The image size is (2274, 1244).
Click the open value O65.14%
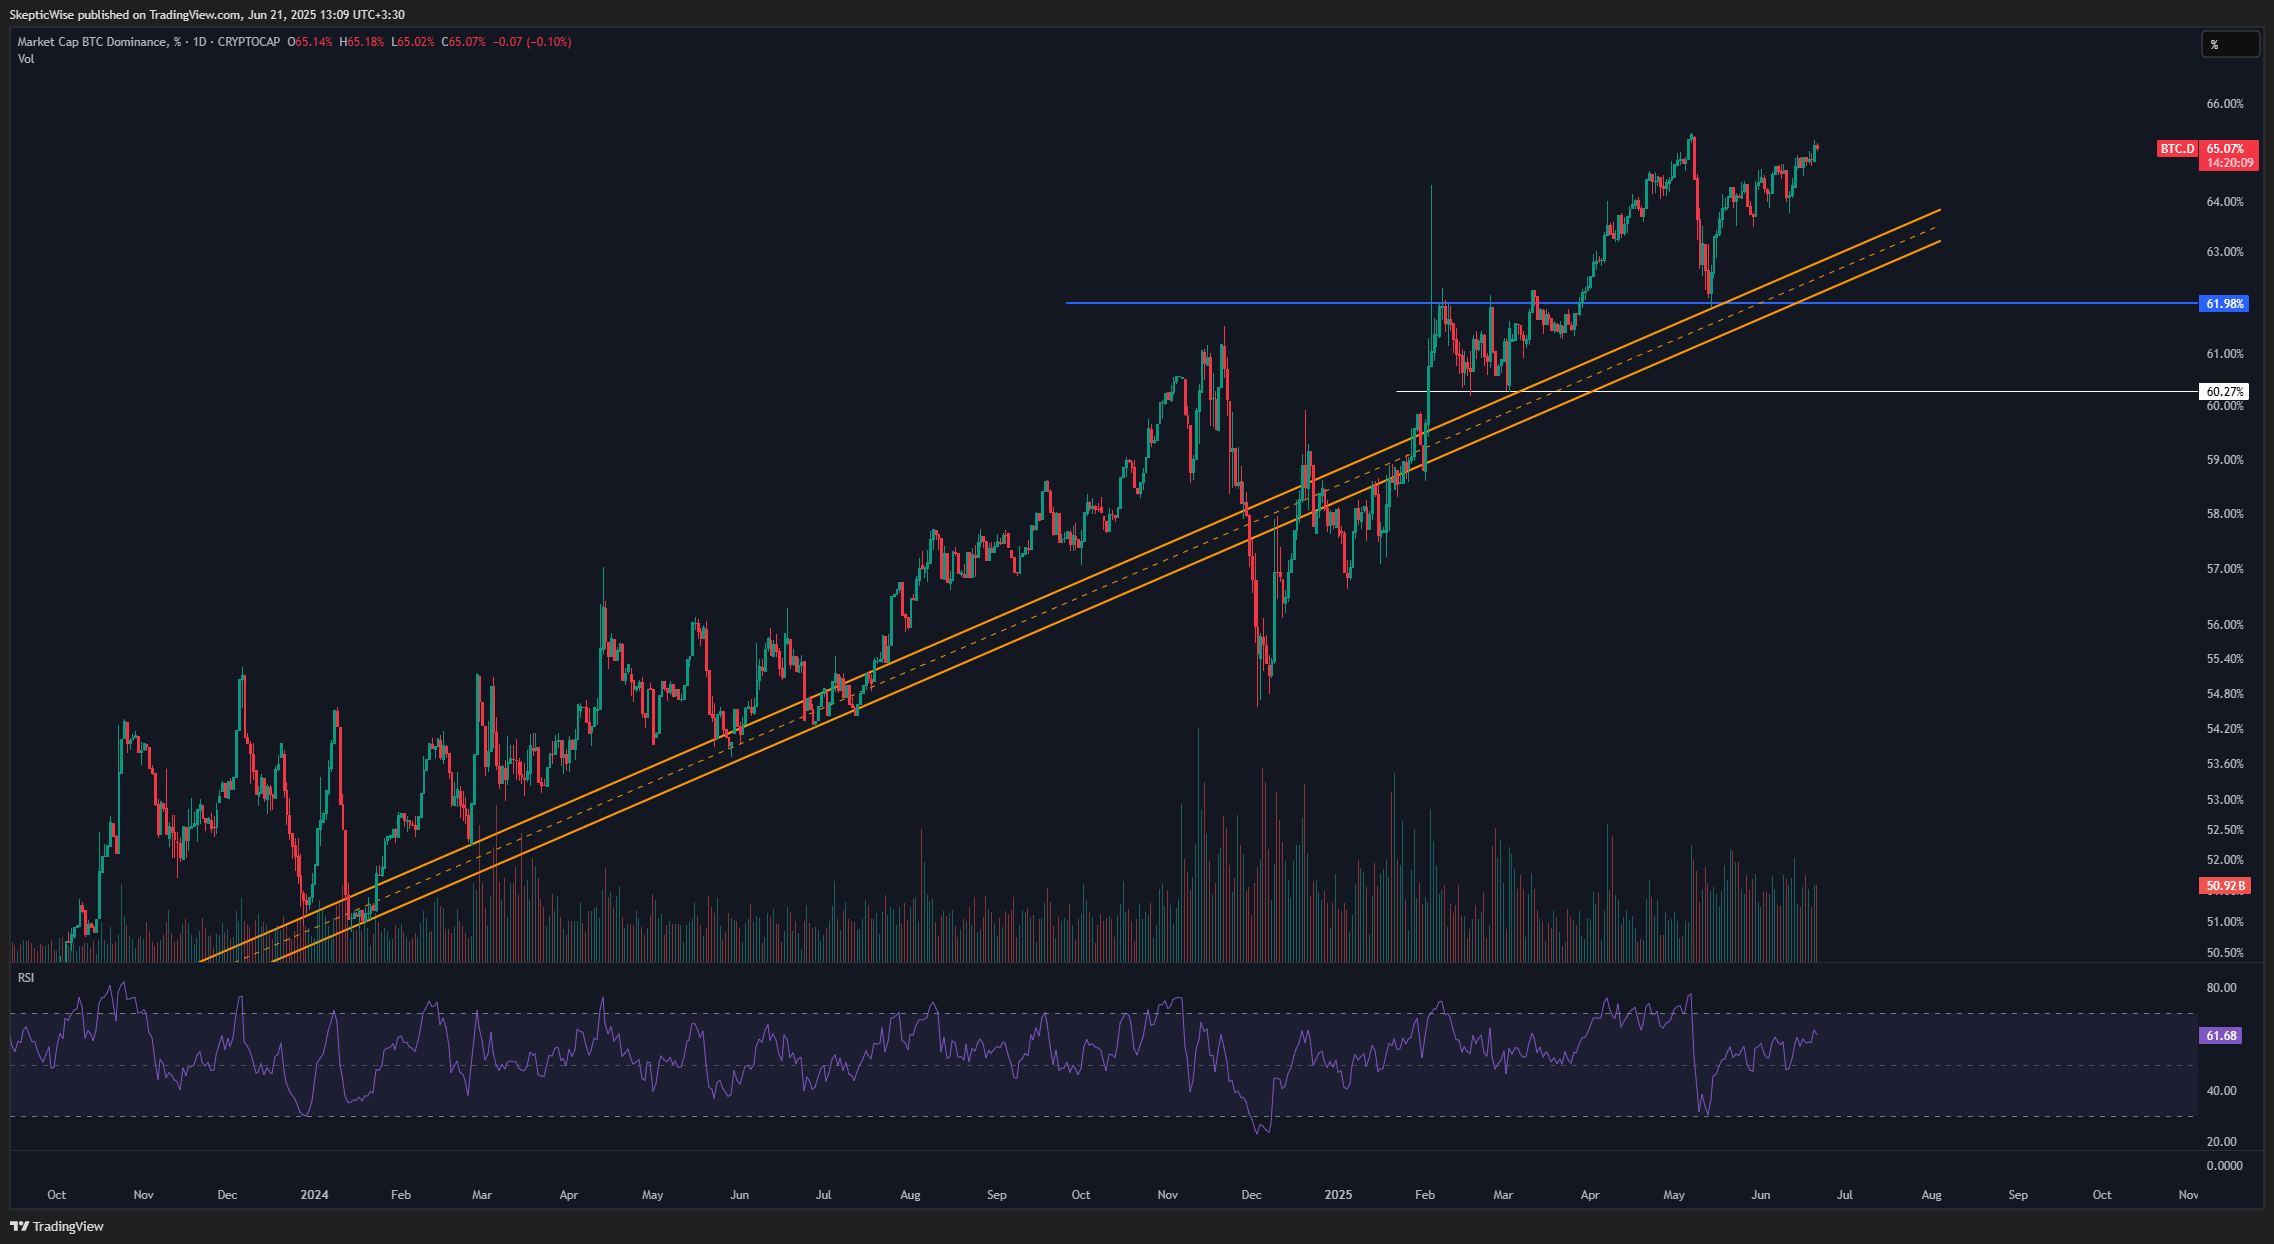pos(310,42)
